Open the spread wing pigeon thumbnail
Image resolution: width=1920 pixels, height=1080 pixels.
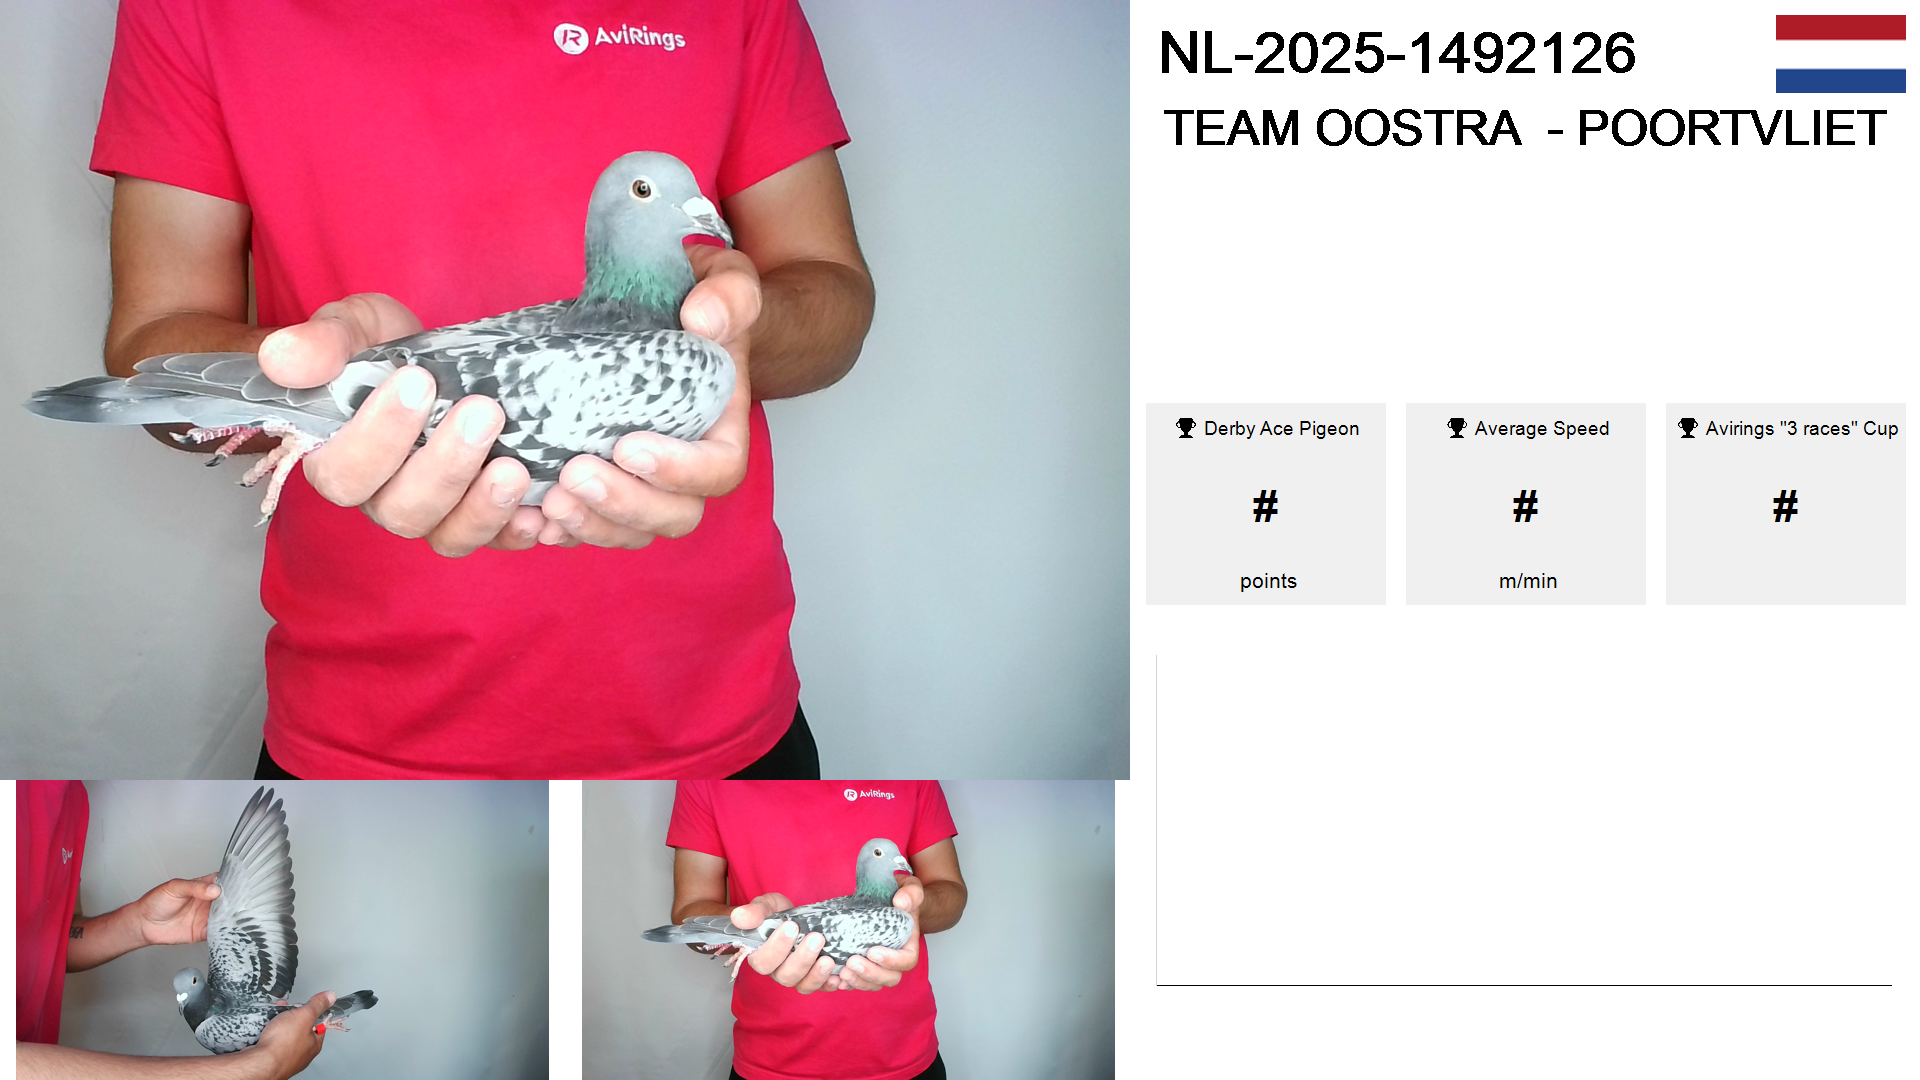pos(282,930)
